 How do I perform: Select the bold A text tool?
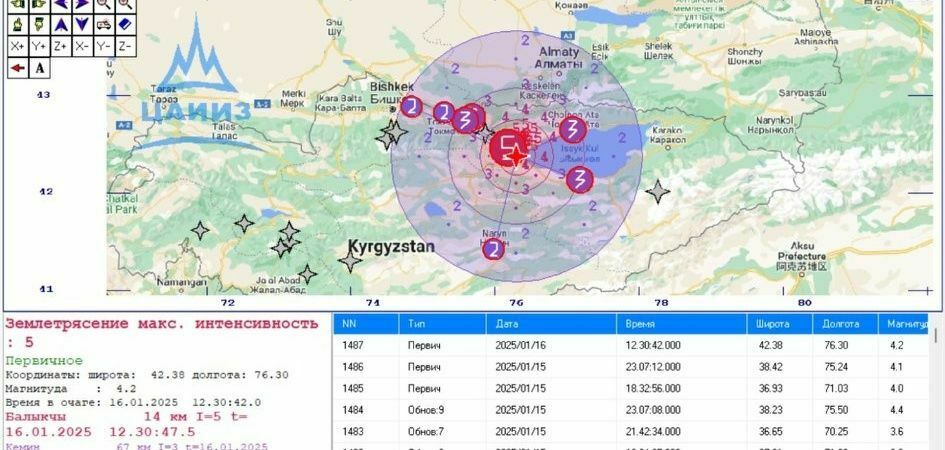(39, 68)
